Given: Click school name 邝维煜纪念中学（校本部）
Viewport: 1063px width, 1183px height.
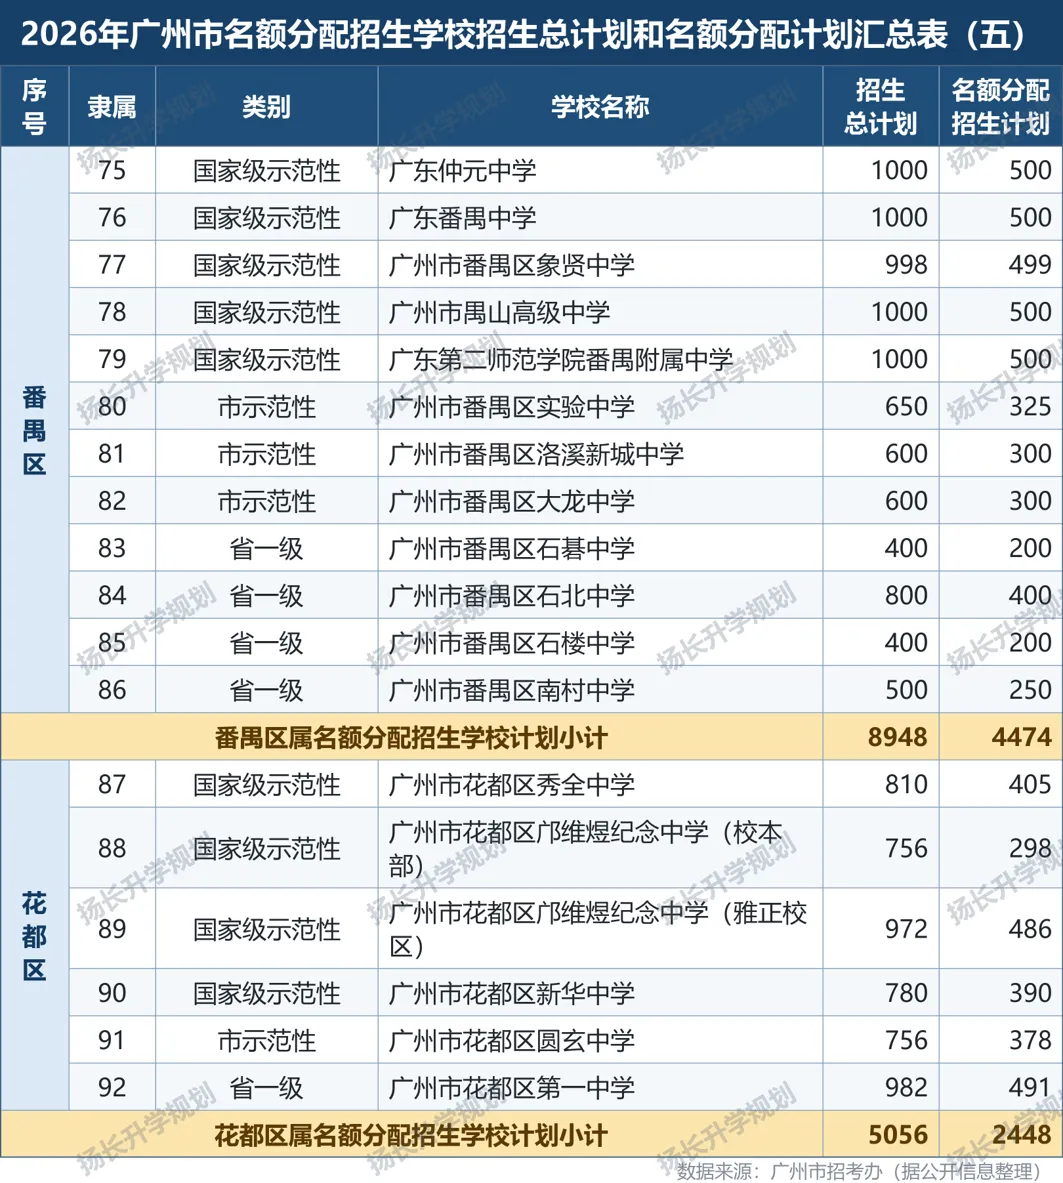Looking at the screenshot, I should (x=585, y=848).
